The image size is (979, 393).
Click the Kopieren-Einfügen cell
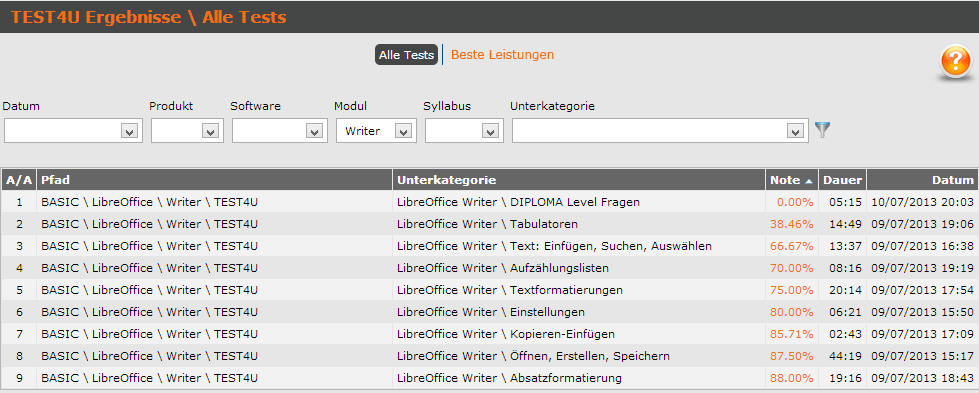[579, 334]
